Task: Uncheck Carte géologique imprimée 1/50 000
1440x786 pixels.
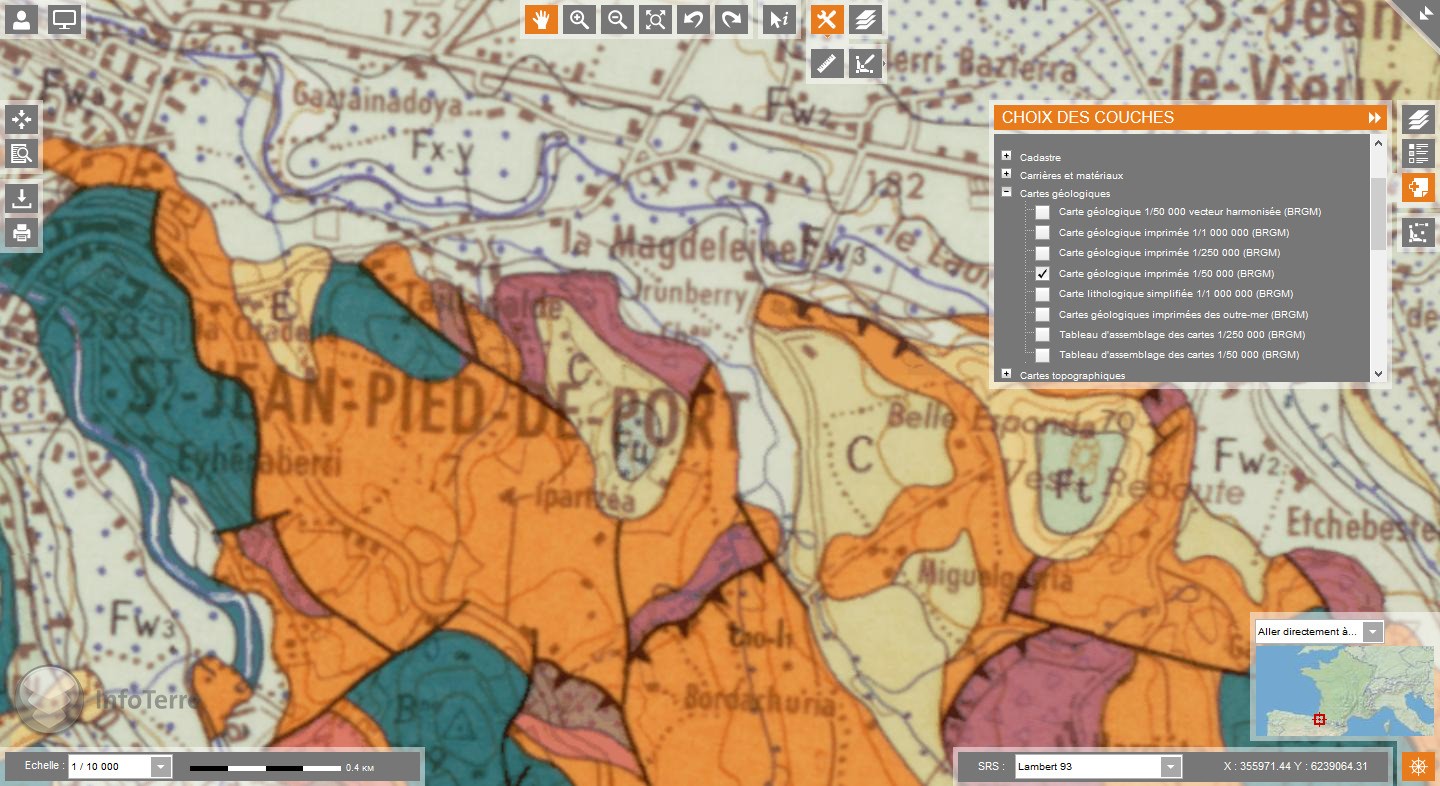Action: [x=1042, y=273]
